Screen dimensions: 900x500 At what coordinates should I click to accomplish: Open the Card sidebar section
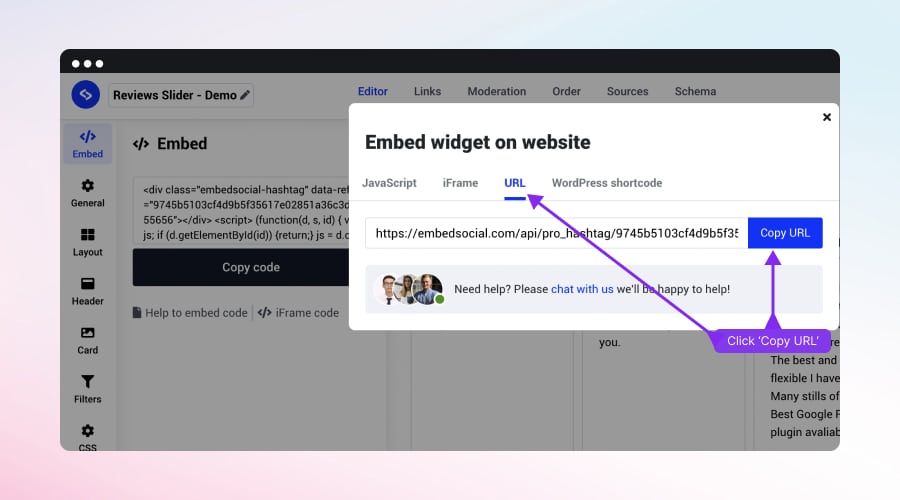87,340
